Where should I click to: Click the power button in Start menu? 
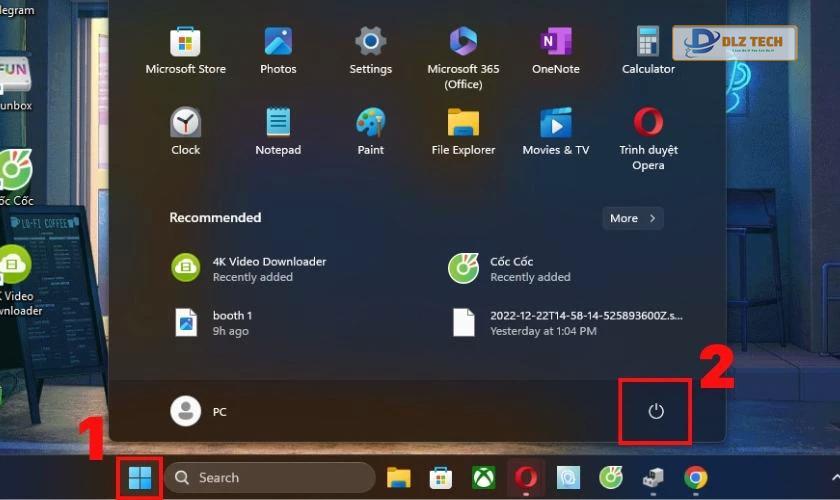(656, 412)
